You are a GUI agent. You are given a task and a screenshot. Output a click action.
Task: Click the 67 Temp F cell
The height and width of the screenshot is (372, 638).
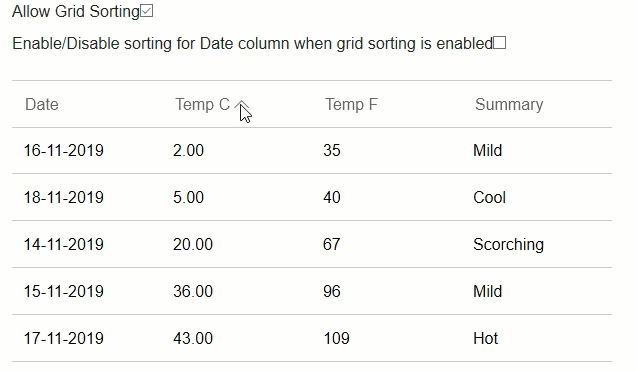tap(332, 245)
